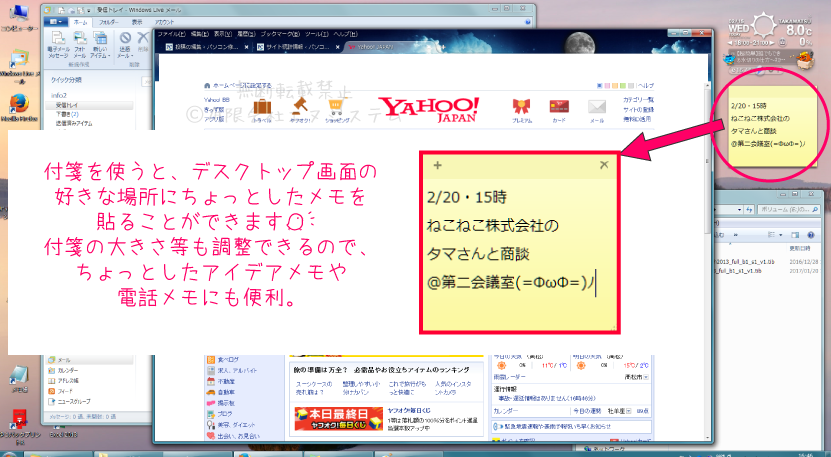Click the アプリ版 link
Viewport: 831px width, 457px height.
[x=214, y=119]
